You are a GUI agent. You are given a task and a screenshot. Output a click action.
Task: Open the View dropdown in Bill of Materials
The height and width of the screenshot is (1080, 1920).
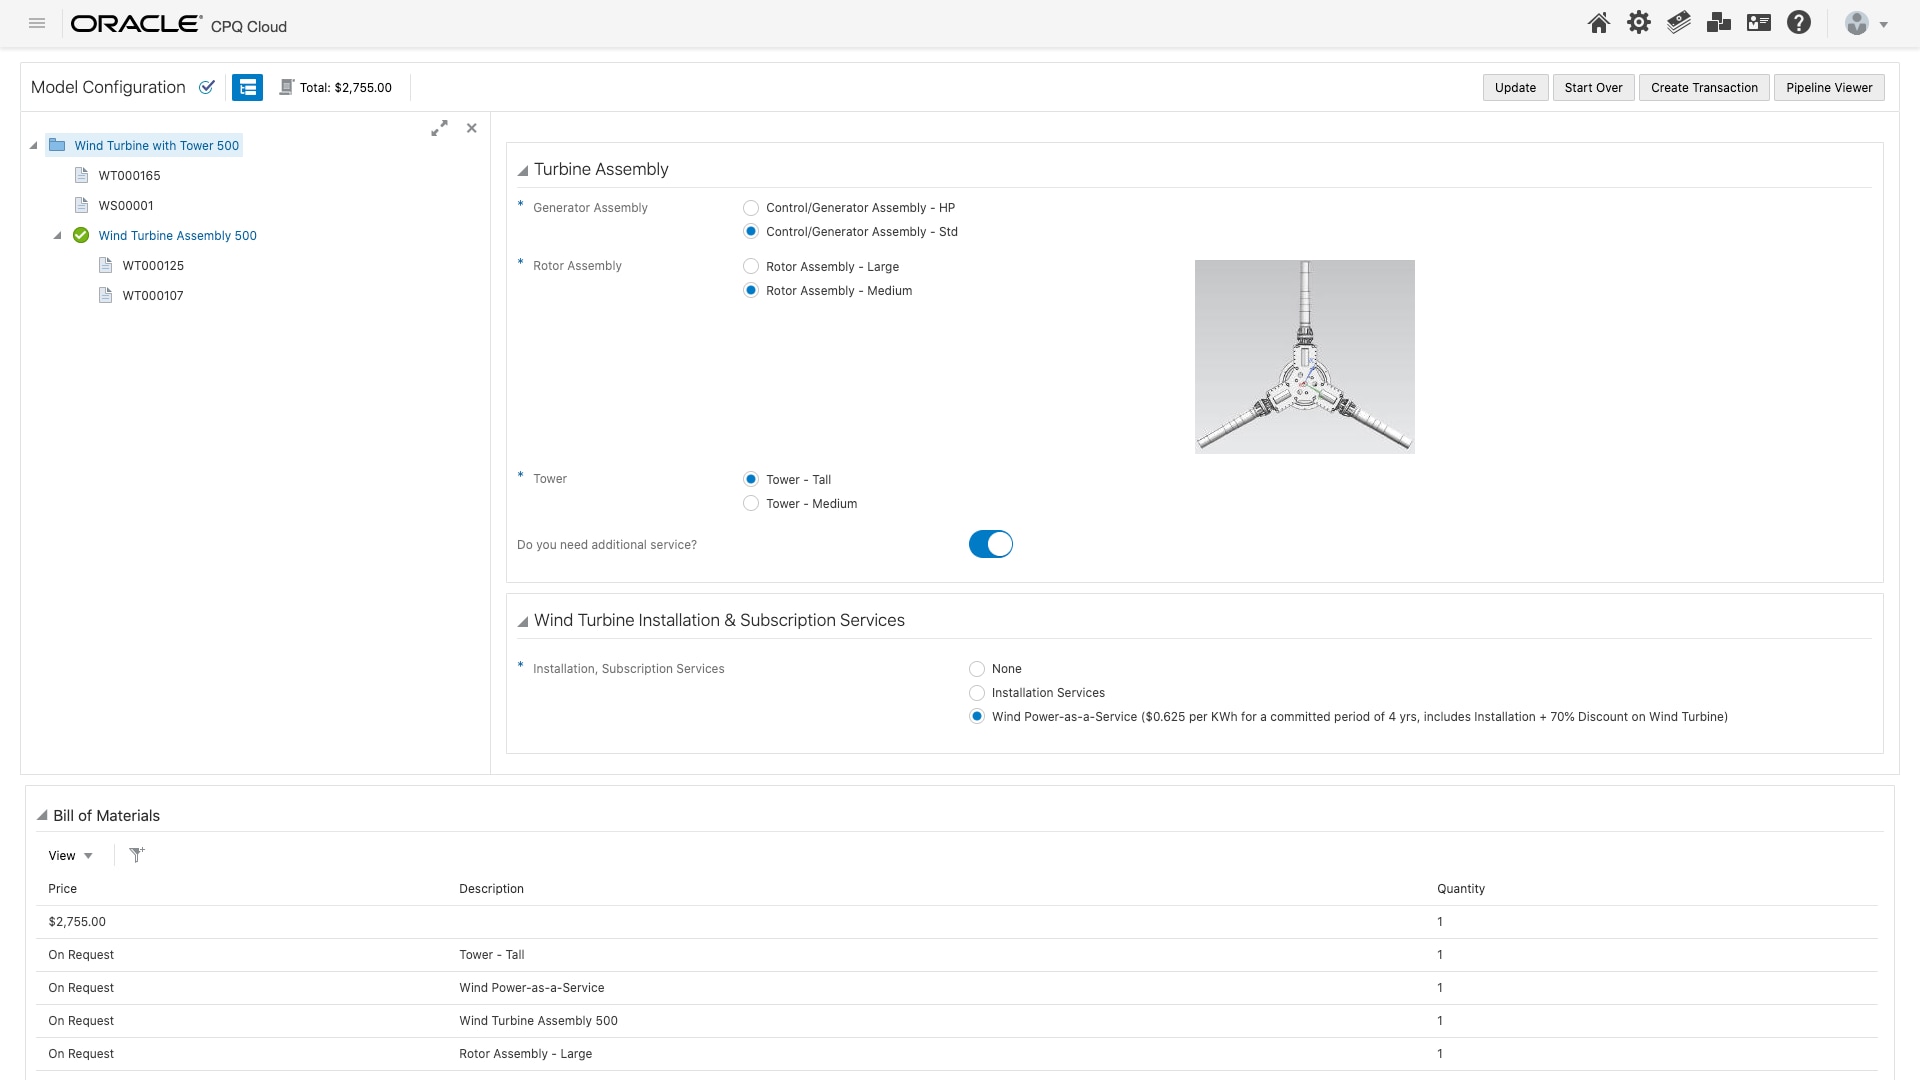coord(69,855)
